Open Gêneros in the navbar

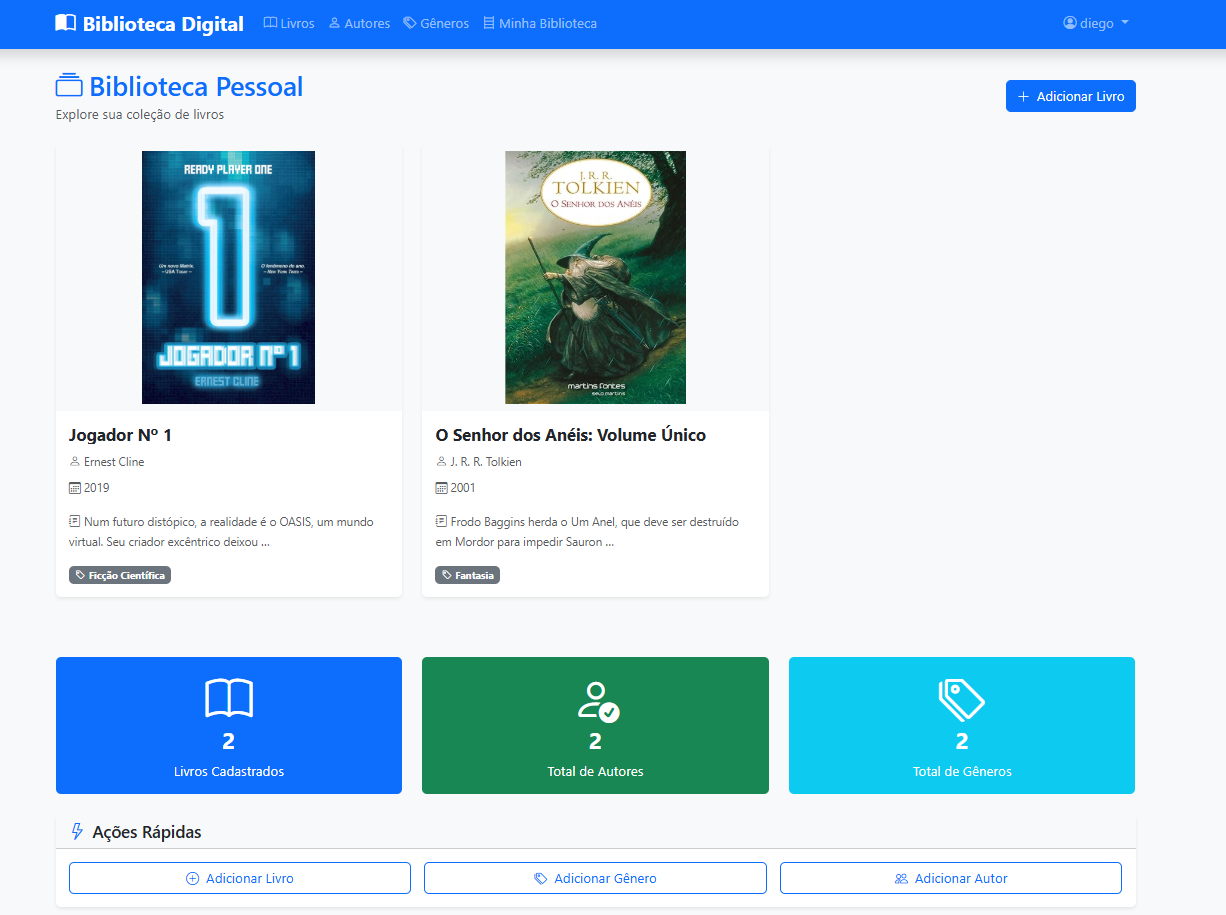(x=436, y=23)
